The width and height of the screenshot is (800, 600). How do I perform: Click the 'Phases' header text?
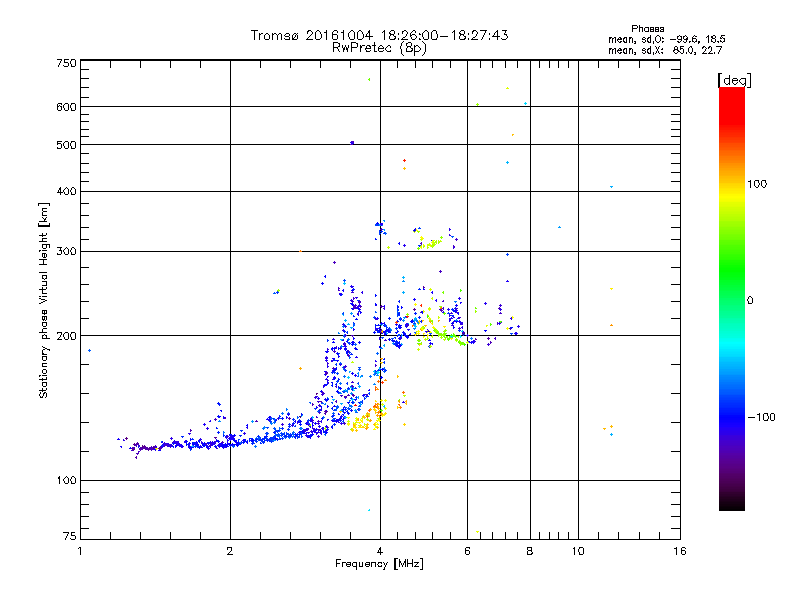click(x=647, y=29)
